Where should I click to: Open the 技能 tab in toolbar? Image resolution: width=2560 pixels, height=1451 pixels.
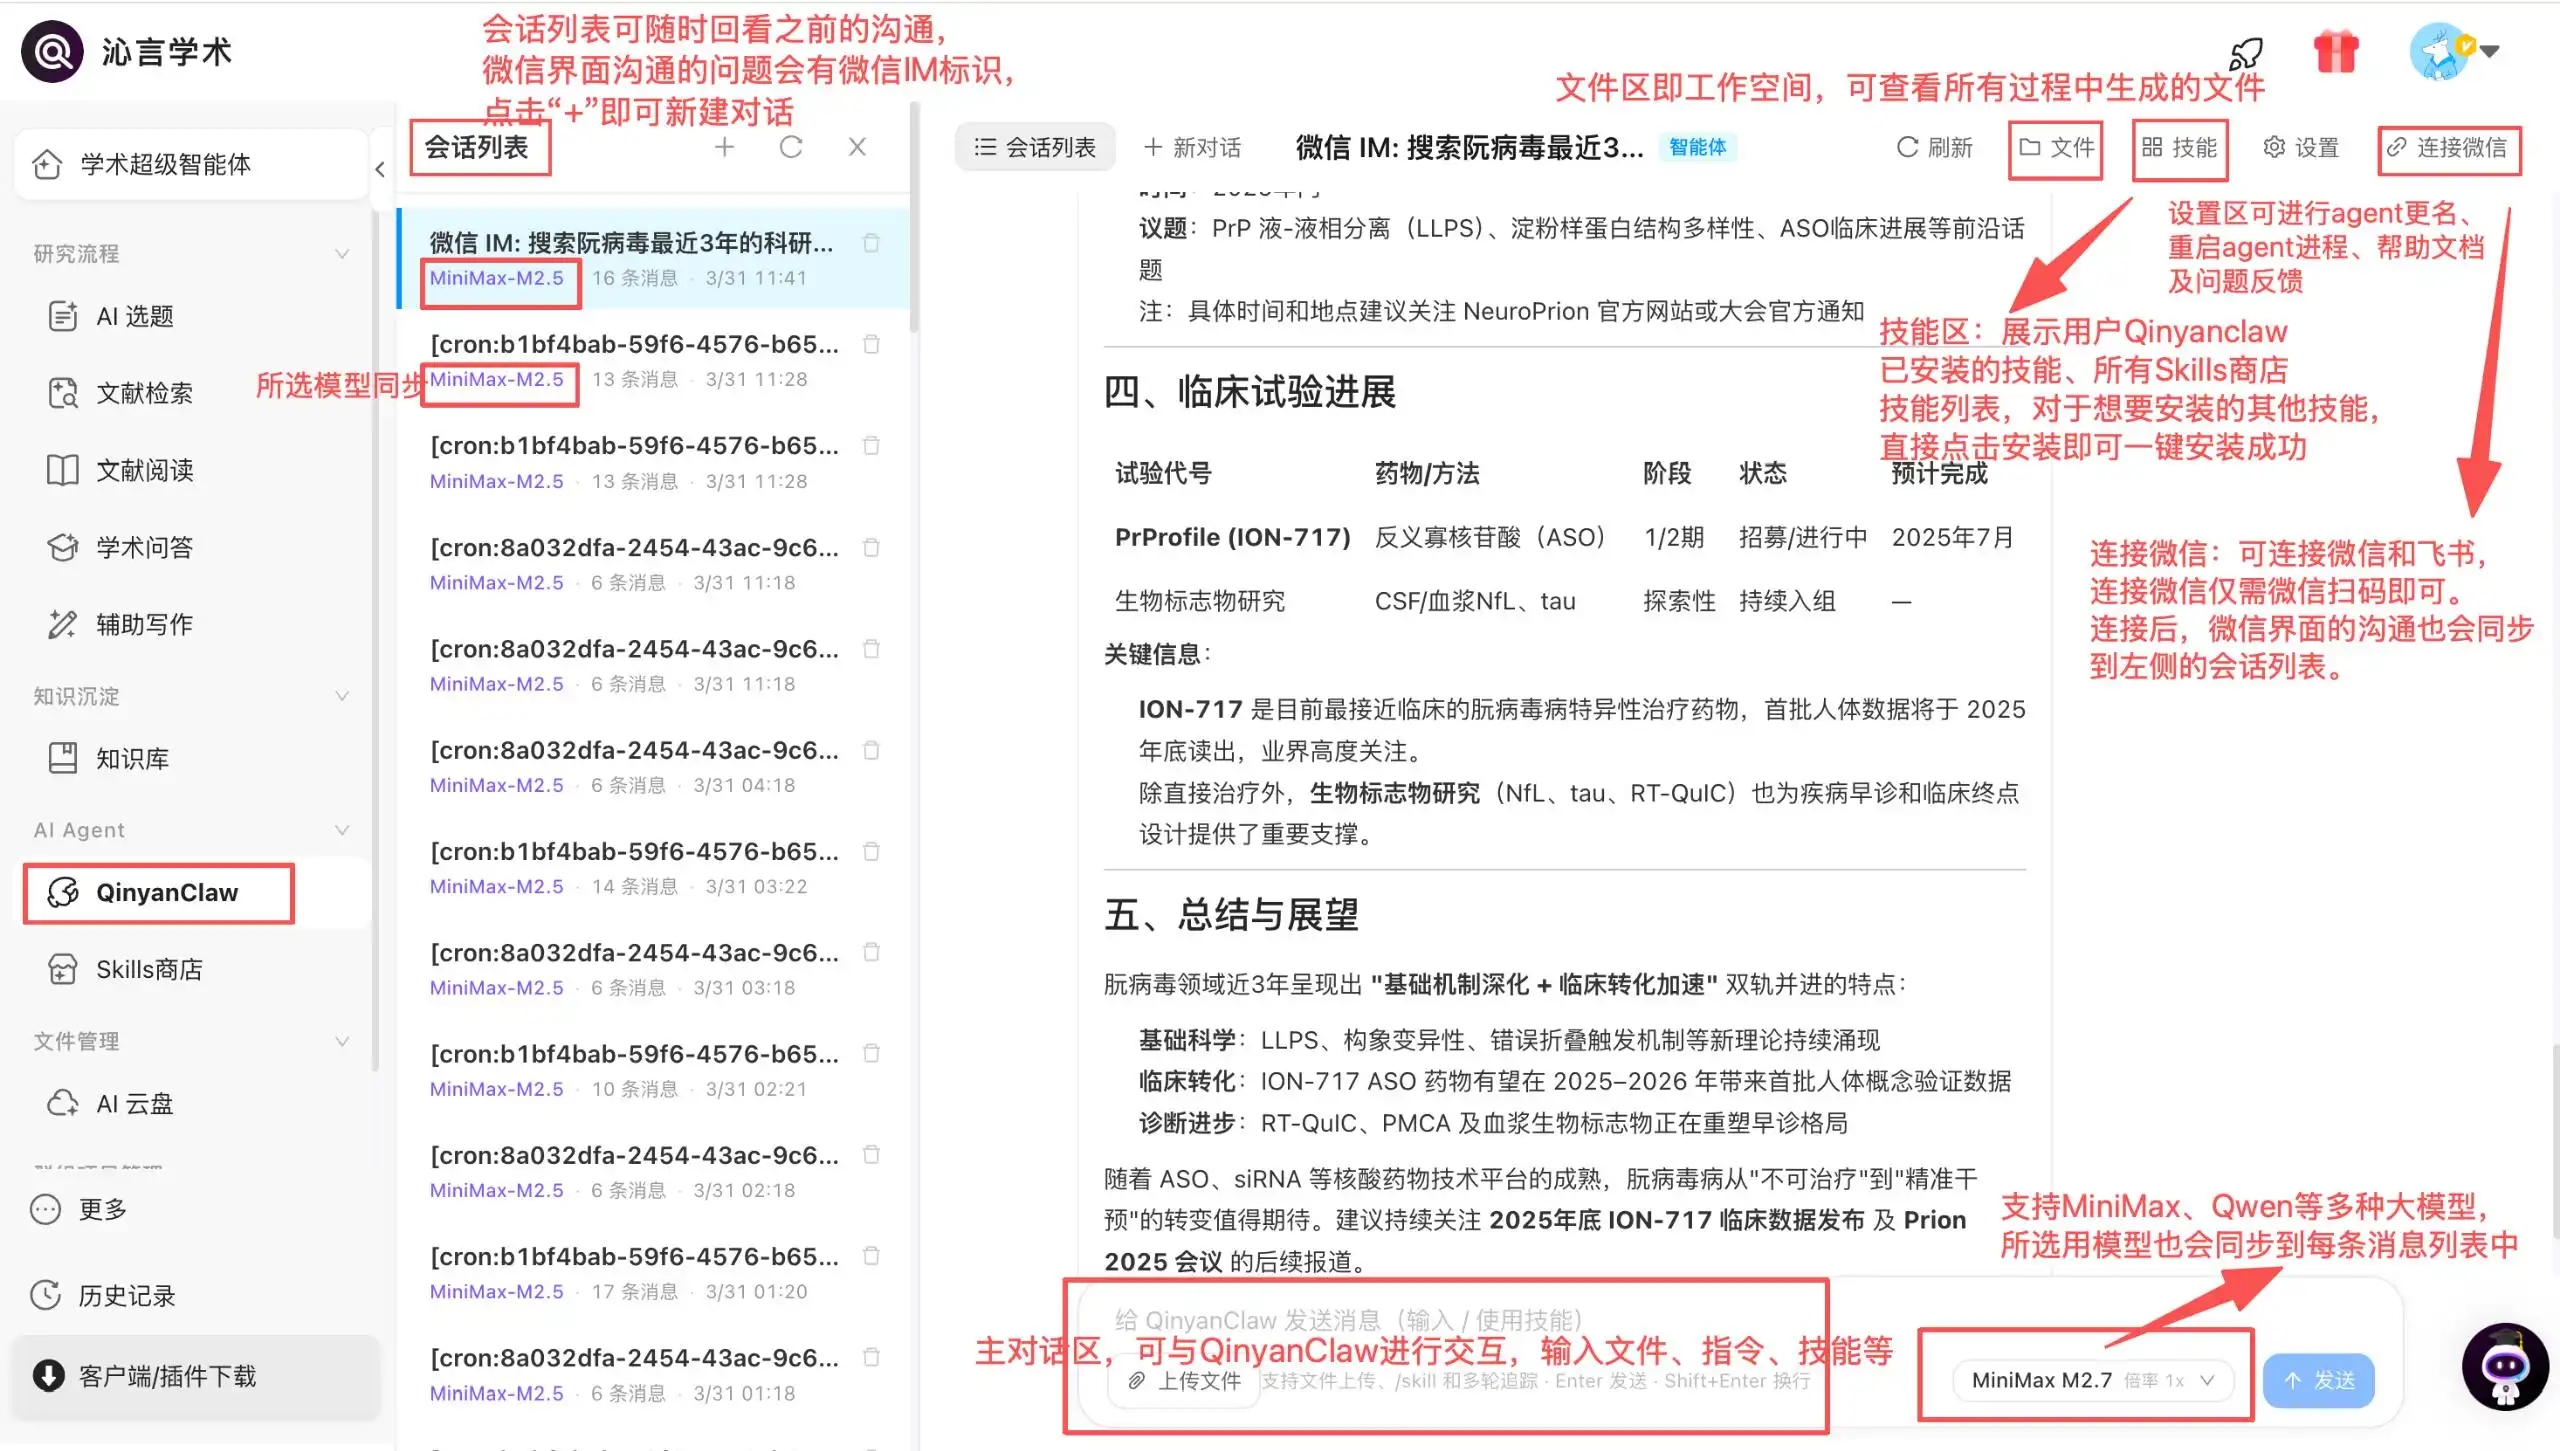(2179, 147)
